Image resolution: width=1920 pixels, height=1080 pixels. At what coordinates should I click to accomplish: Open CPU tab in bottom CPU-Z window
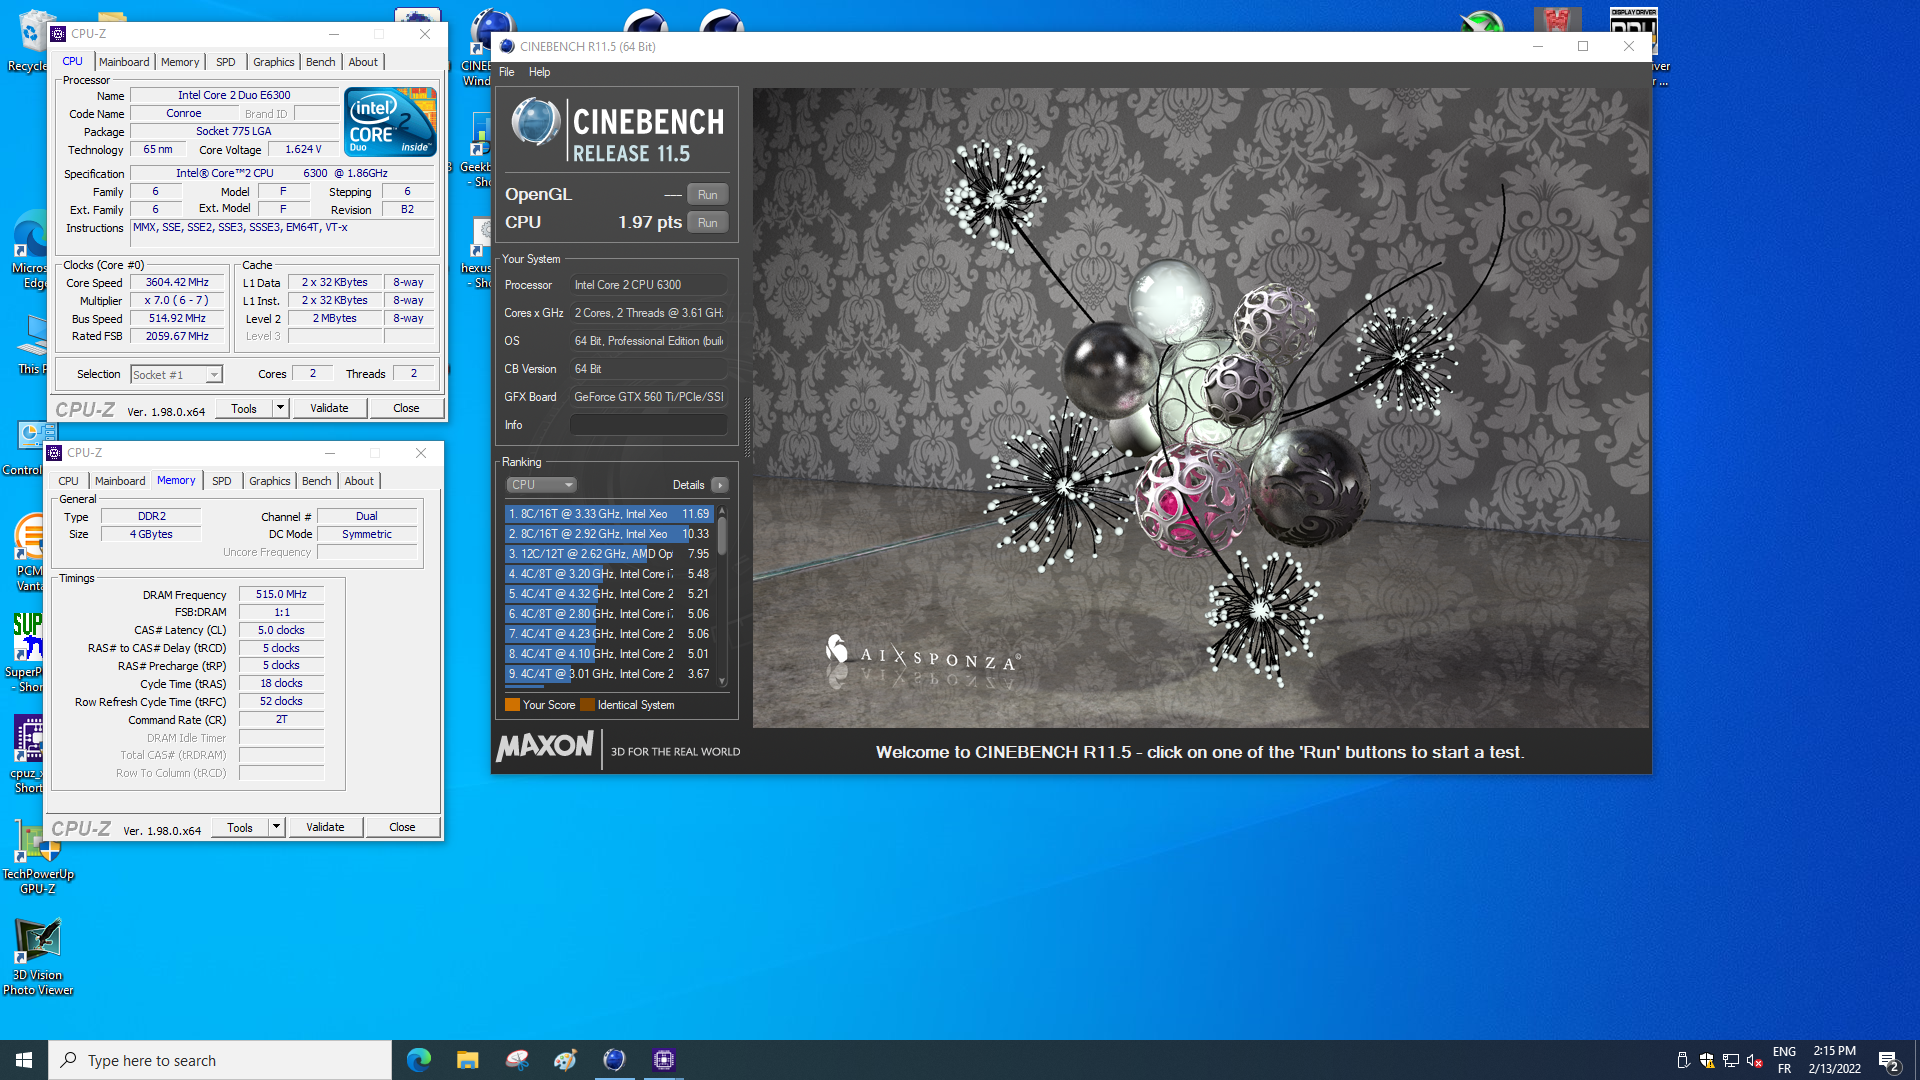(68, 481)
